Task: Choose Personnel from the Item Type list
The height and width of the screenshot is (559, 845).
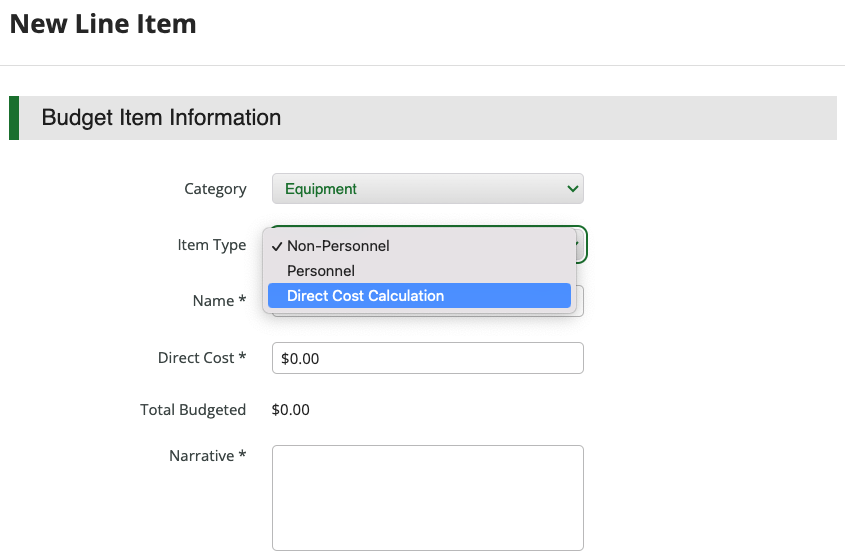Action: pyautogui.click(x=320, y=271)
